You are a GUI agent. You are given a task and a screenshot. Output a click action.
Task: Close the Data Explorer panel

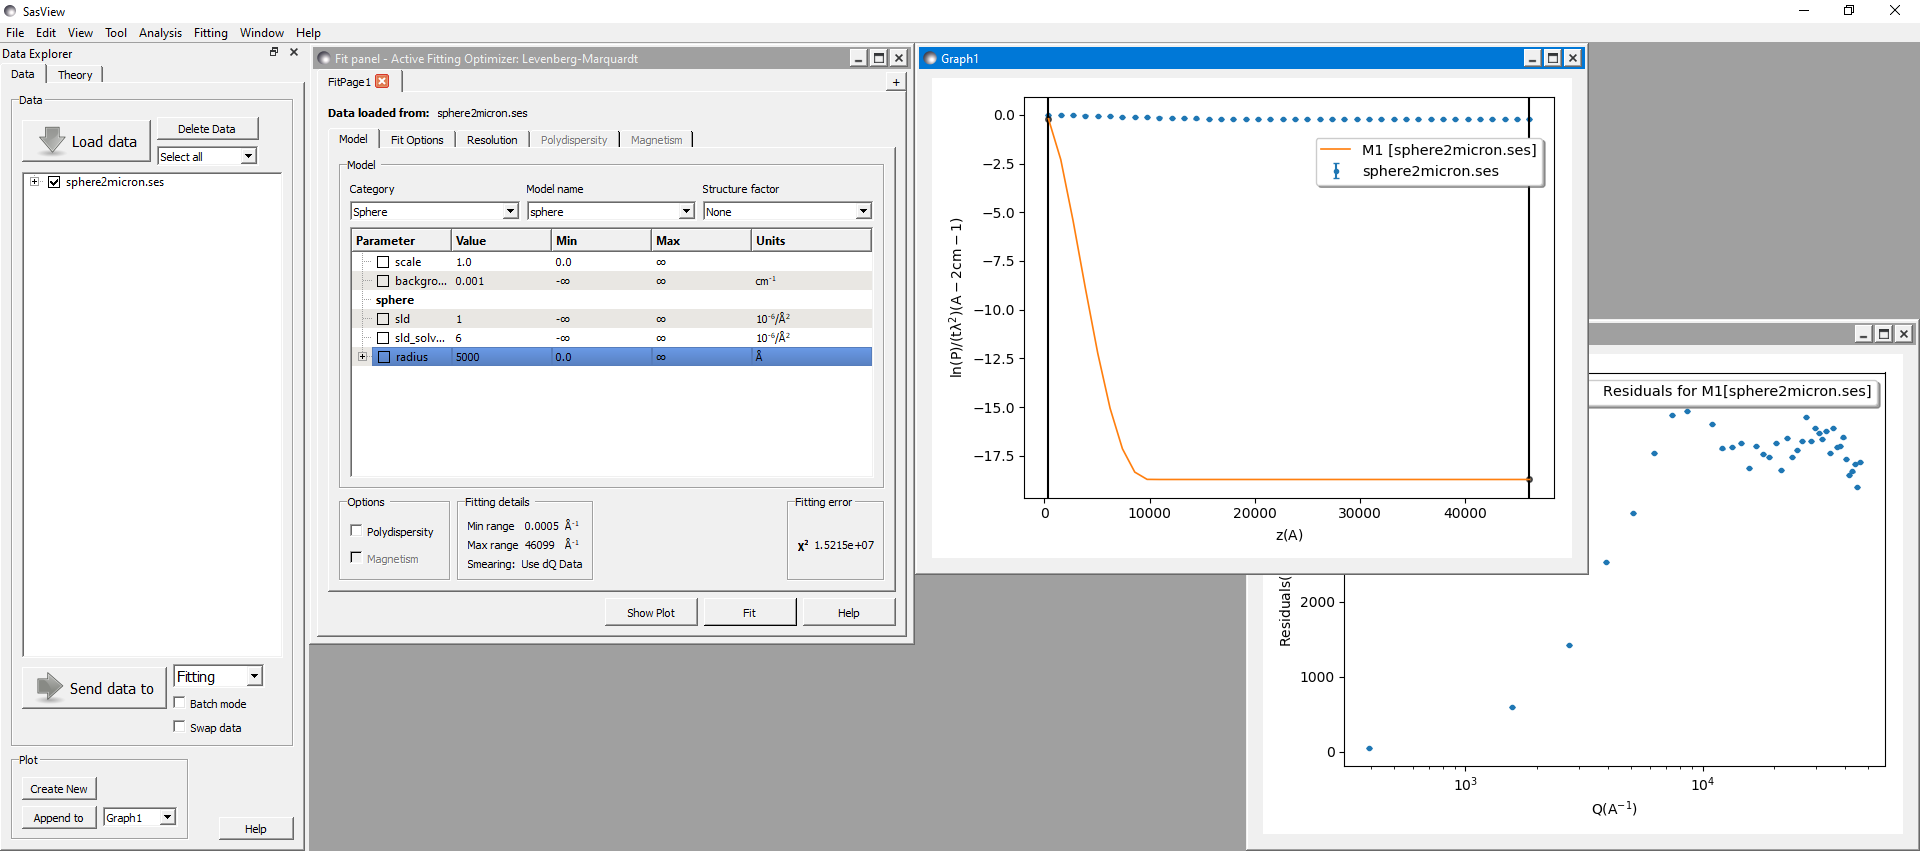(294, 52)
